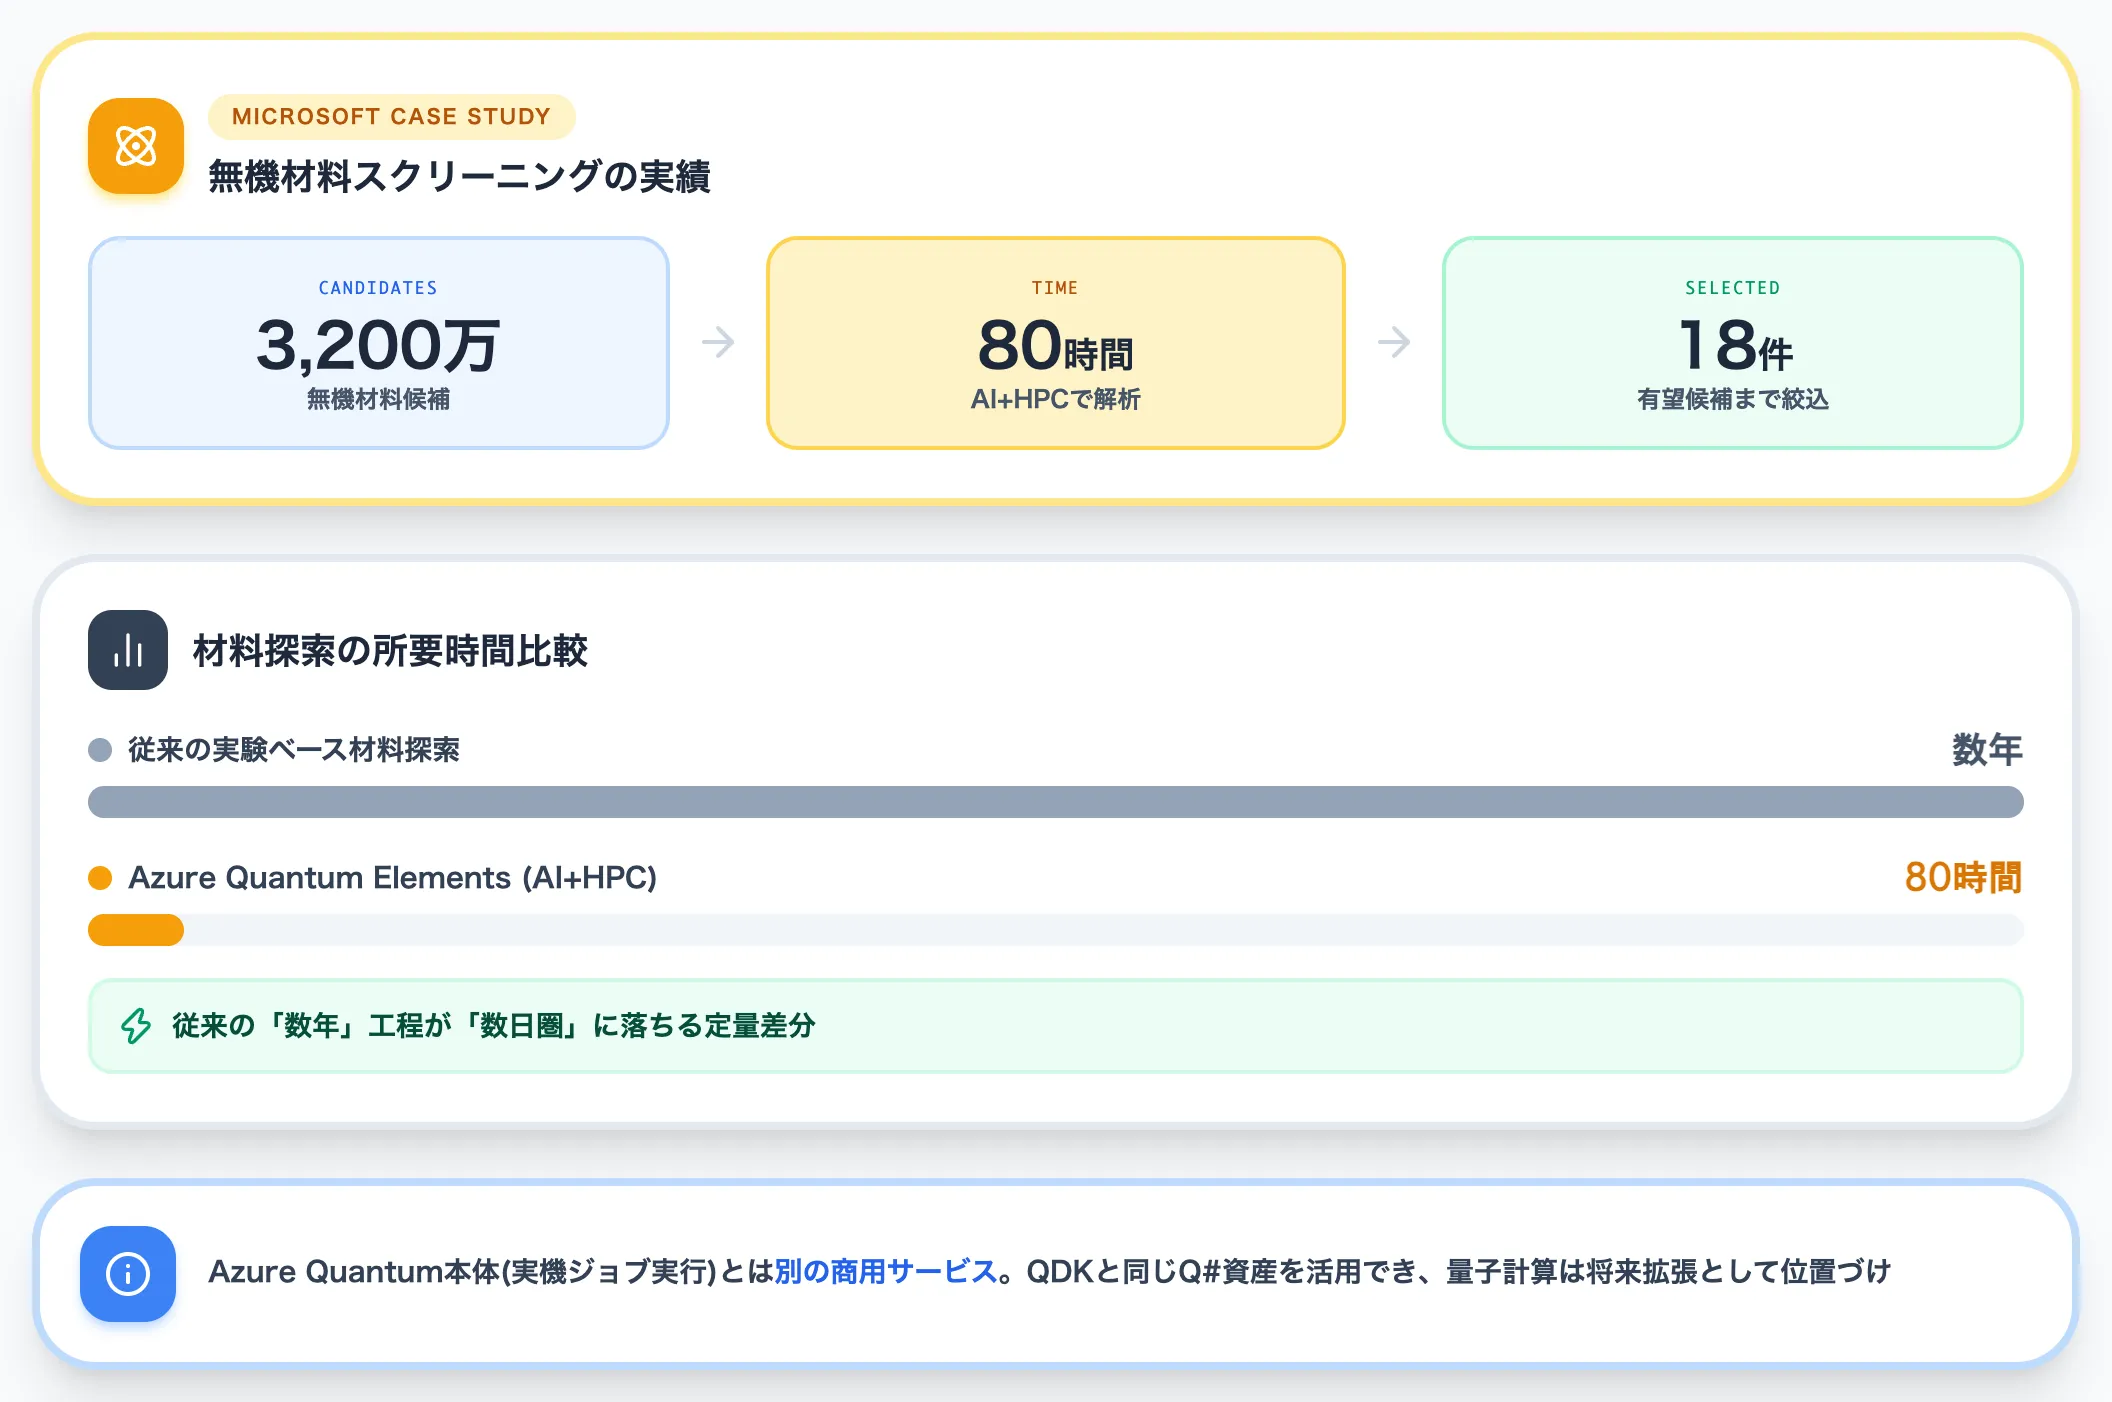Click the orange dot beside Azure Quantum Elements
The width and height of the screenshot is (2112, 1402).
(100, 878)
